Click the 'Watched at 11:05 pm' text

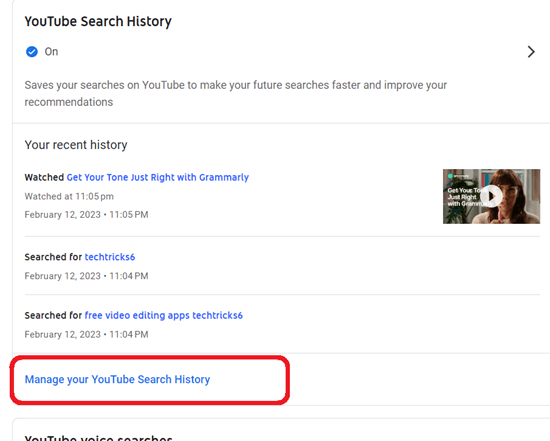69,196
